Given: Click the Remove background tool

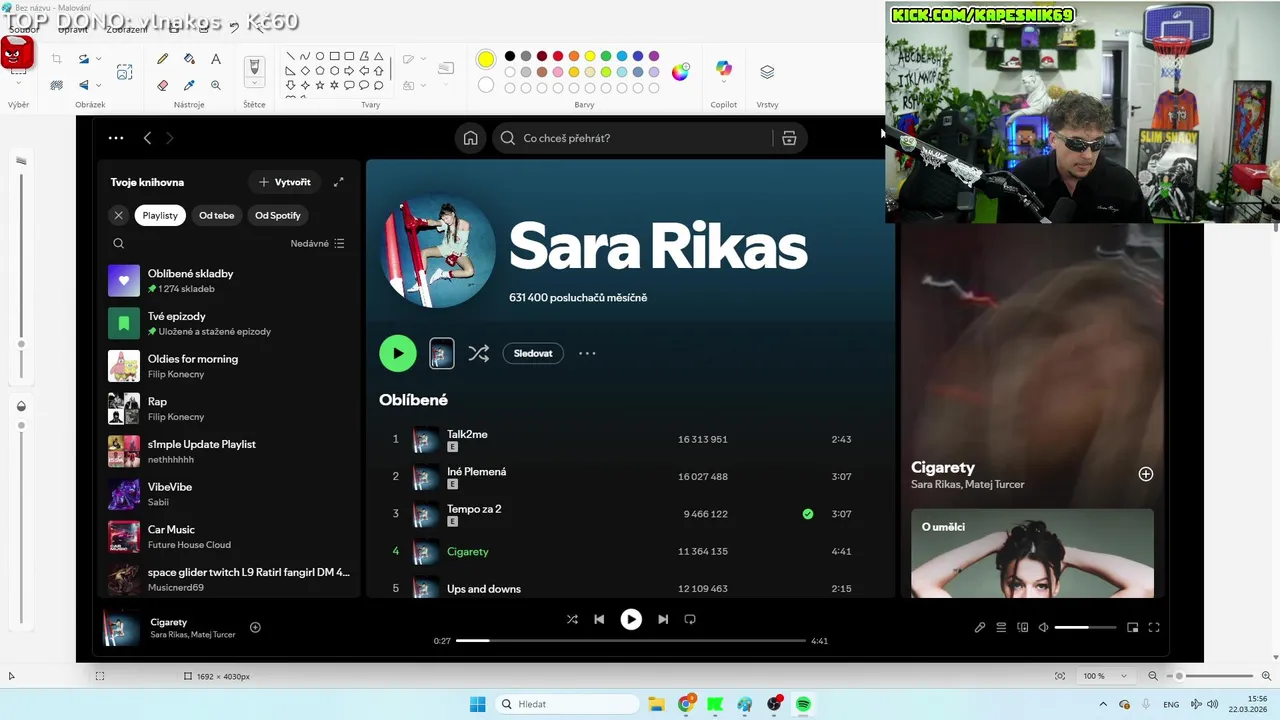Looking at the screenshot, I should (56, 85).
